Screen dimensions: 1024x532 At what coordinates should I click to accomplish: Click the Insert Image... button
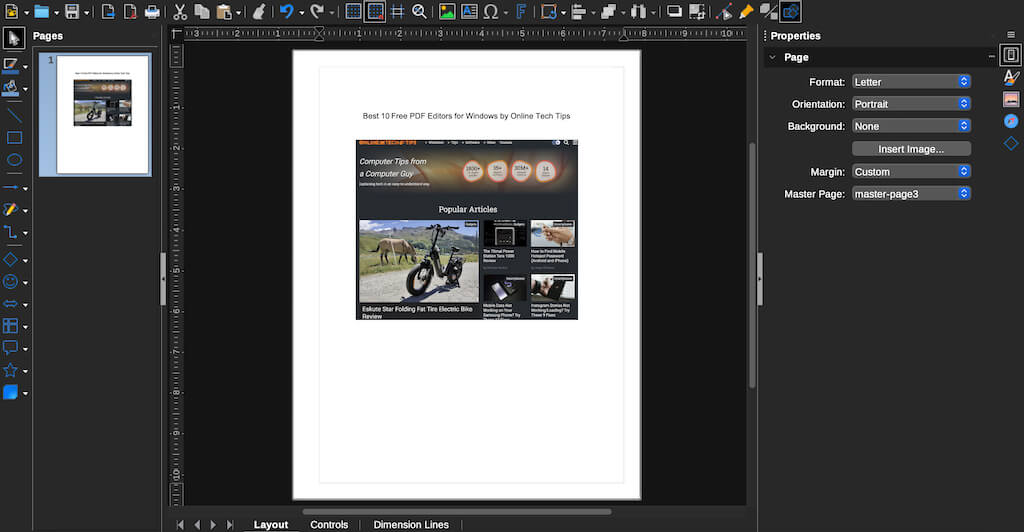(x=911, y=149)
